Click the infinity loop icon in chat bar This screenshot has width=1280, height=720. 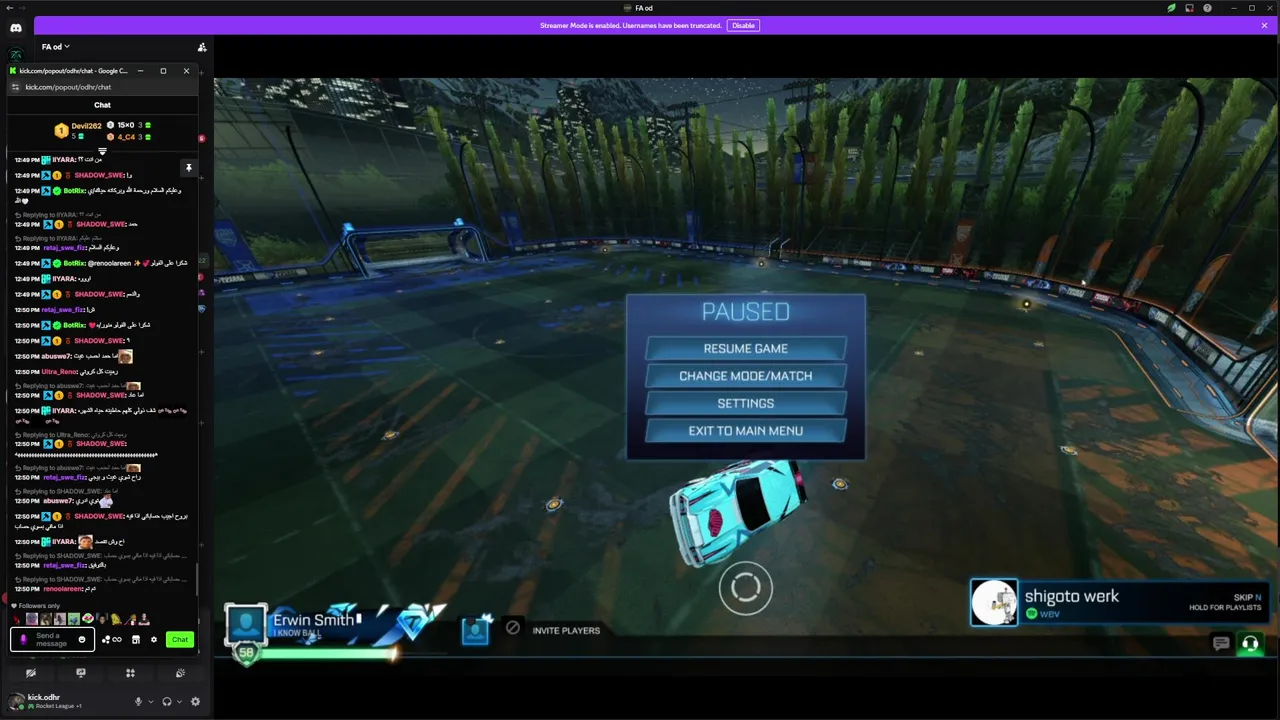pos(117,640)
